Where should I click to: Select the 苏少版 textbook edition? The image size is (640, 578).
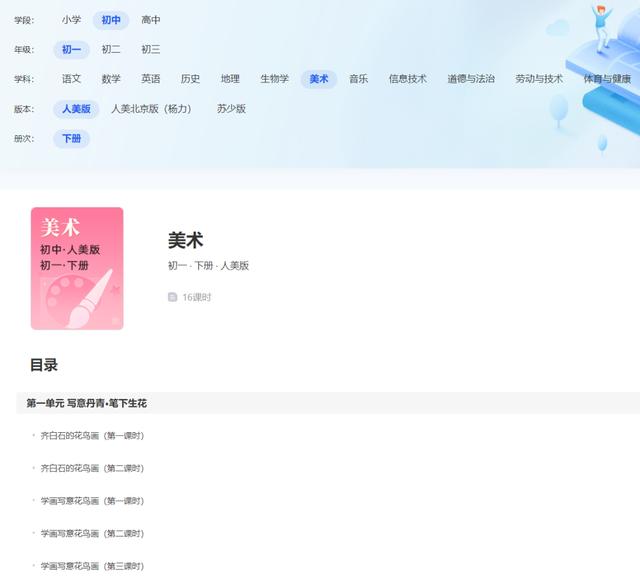coord(231,109)
